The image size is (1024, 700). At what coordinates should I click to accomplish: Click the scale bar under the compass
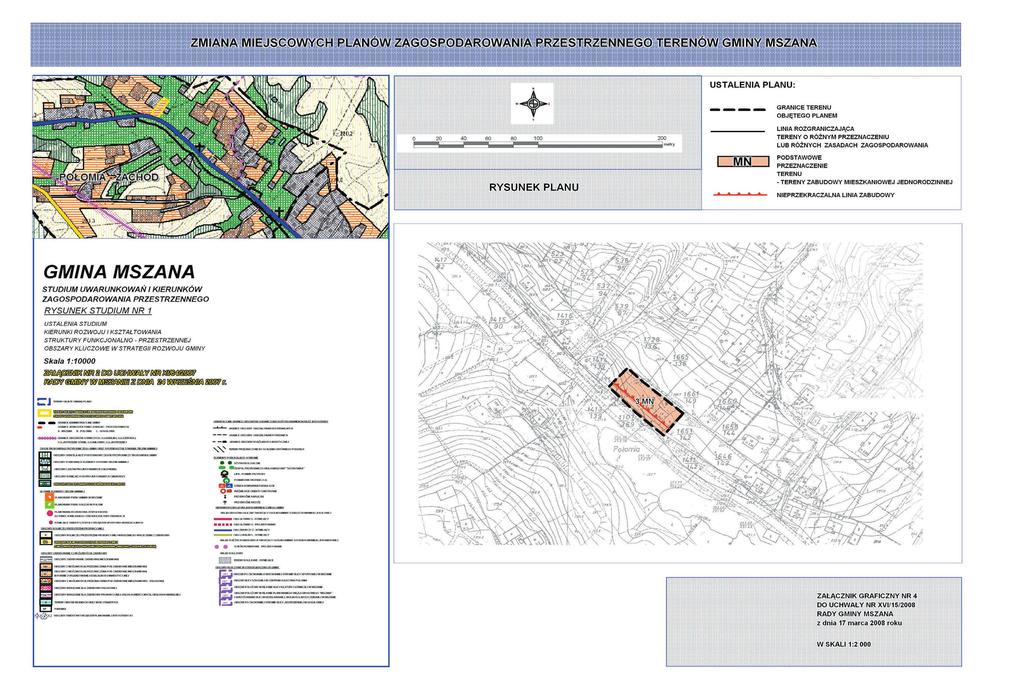[x=538, y=144]
